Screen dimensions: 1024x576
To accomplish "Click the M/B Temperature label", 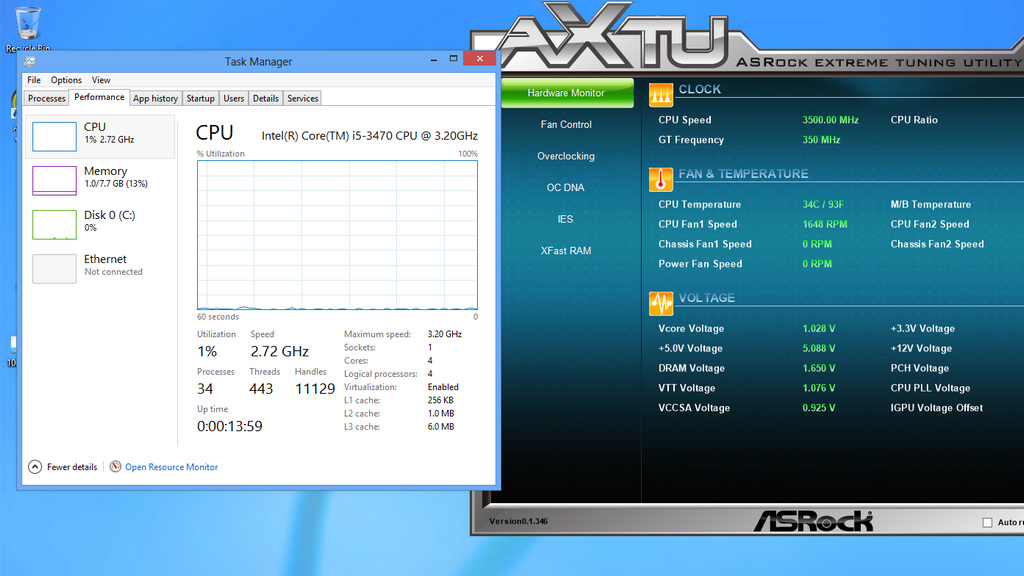I will [x=930, y=204].
